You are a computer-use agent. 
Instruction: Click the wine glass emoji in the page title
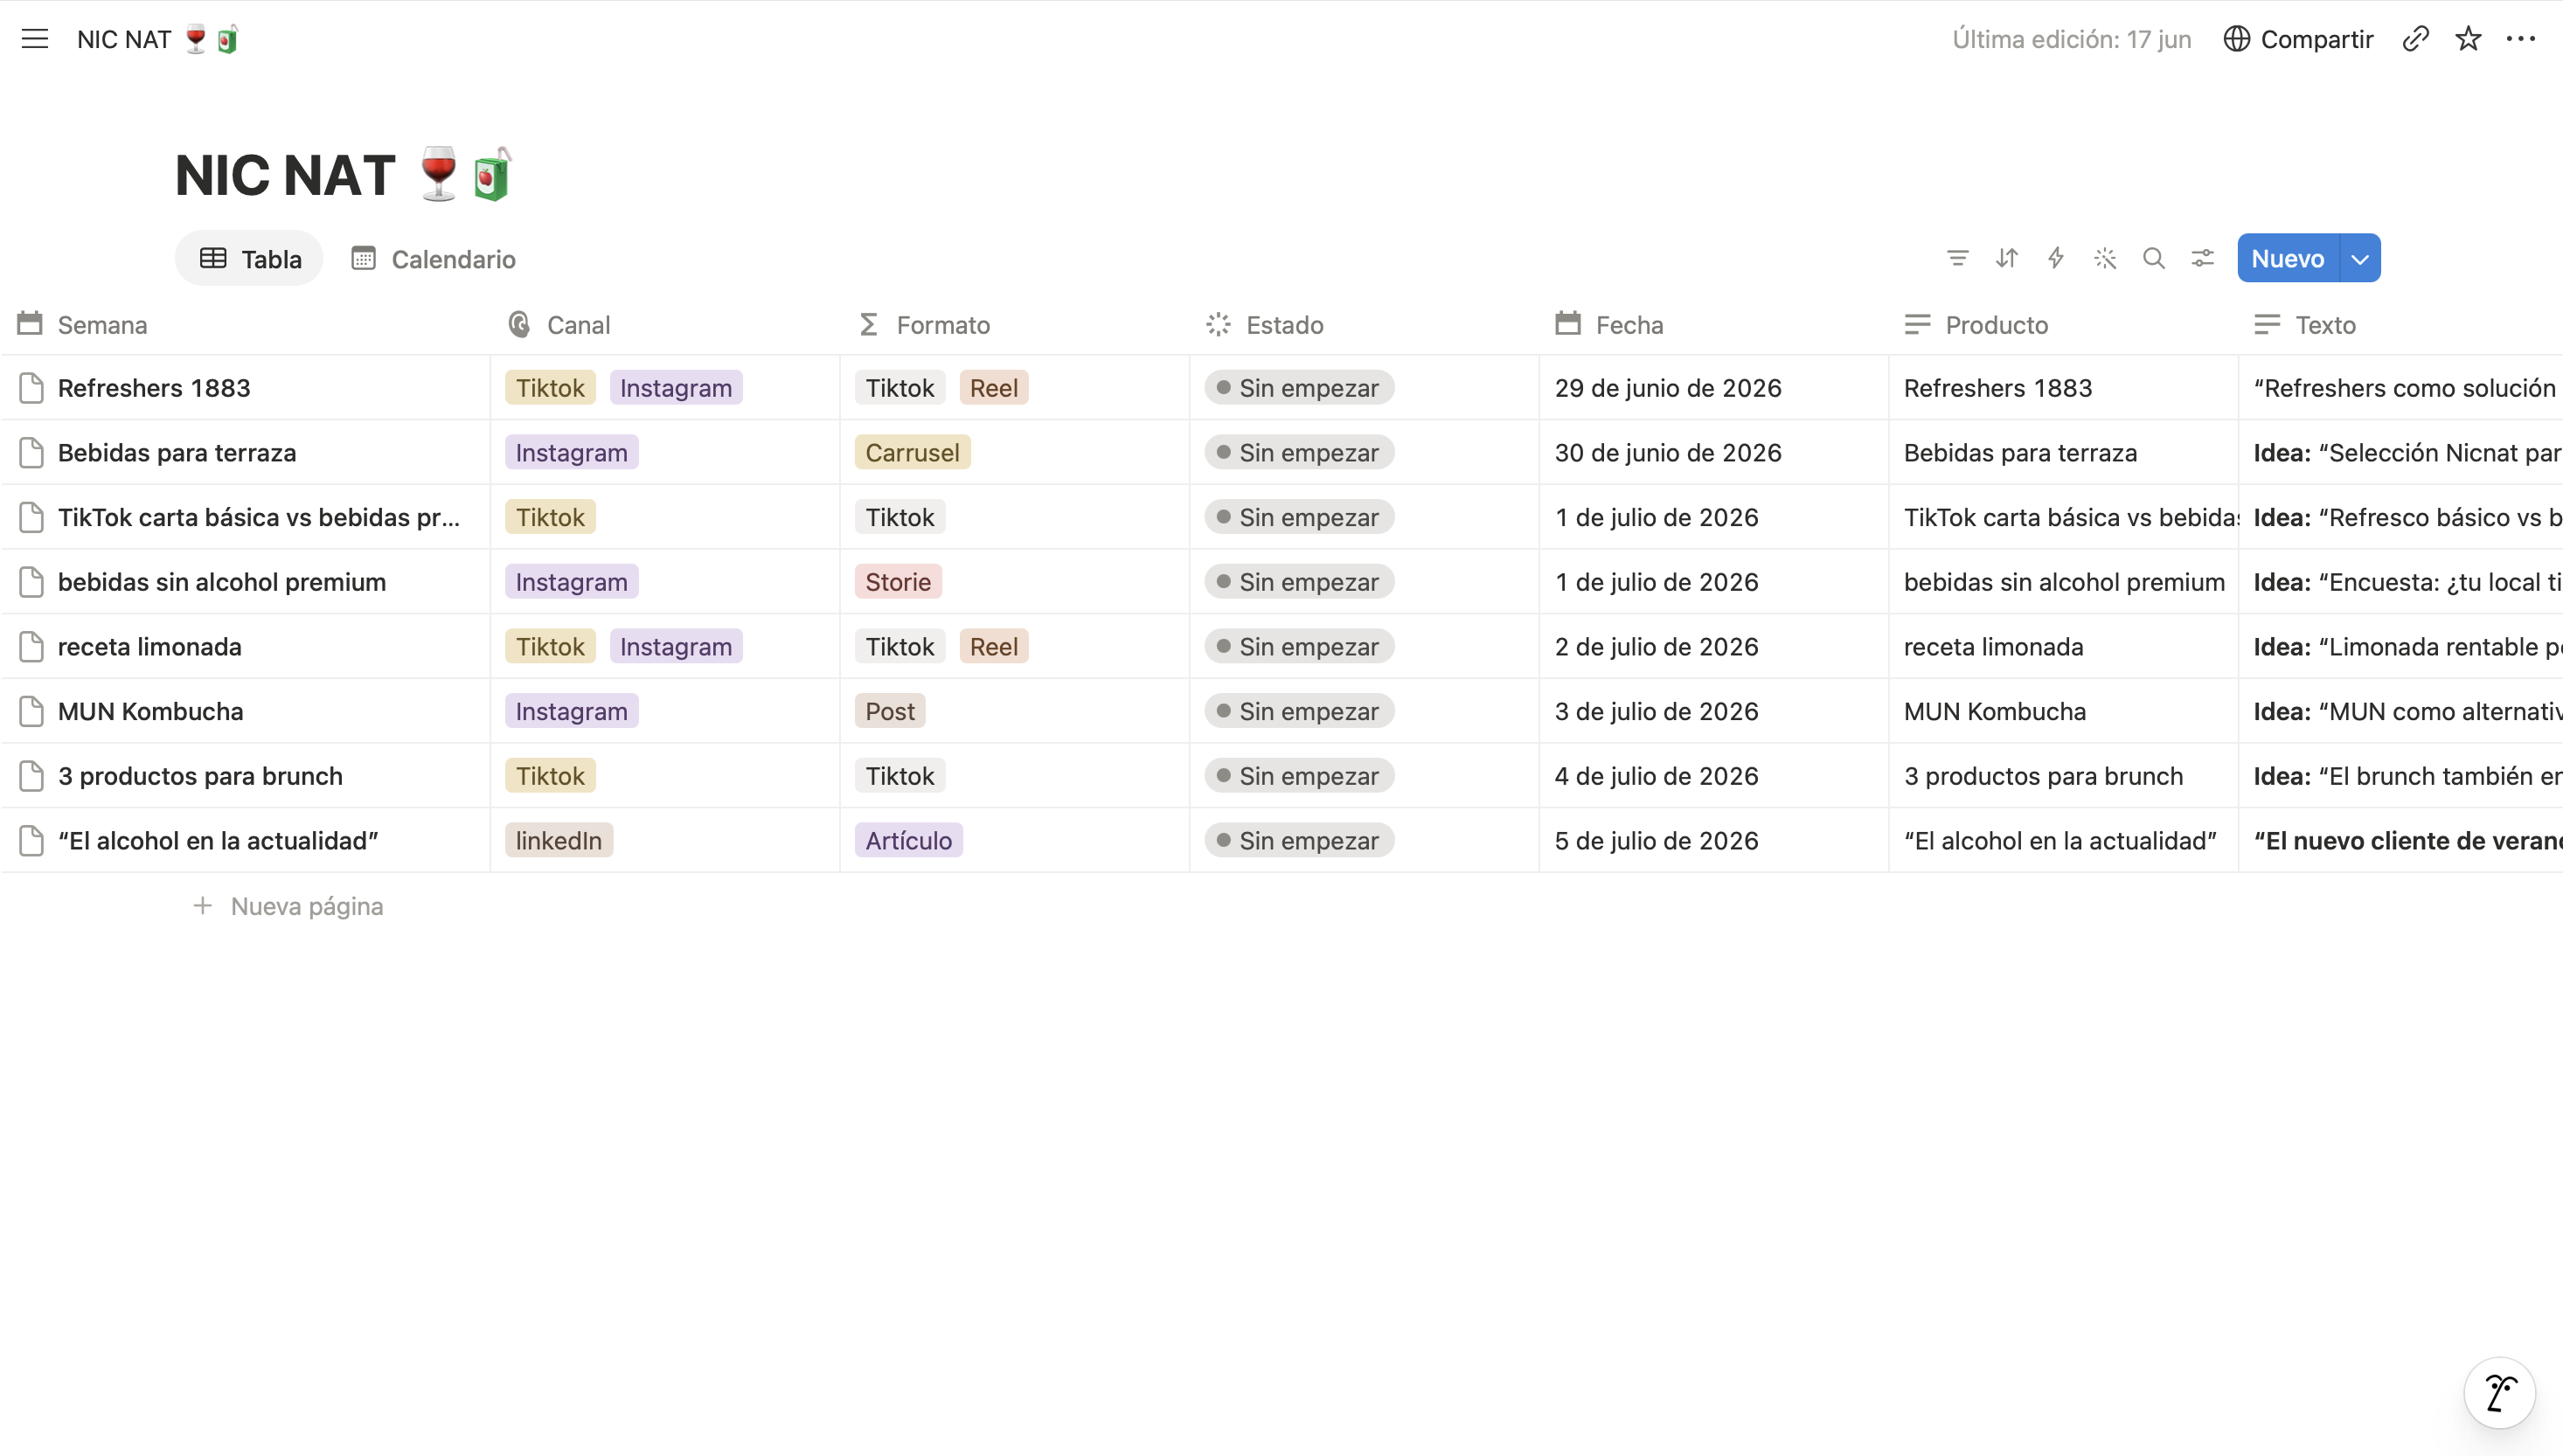coord(438,175)
